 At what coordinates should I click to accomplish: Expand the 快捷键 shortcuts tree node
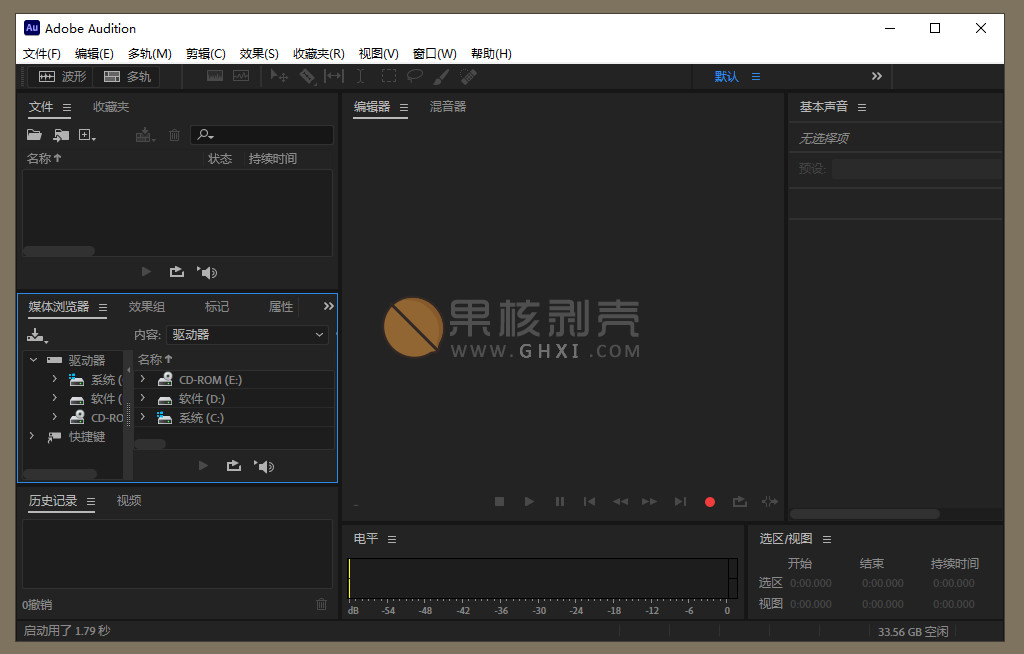click(x=32, y=436)
